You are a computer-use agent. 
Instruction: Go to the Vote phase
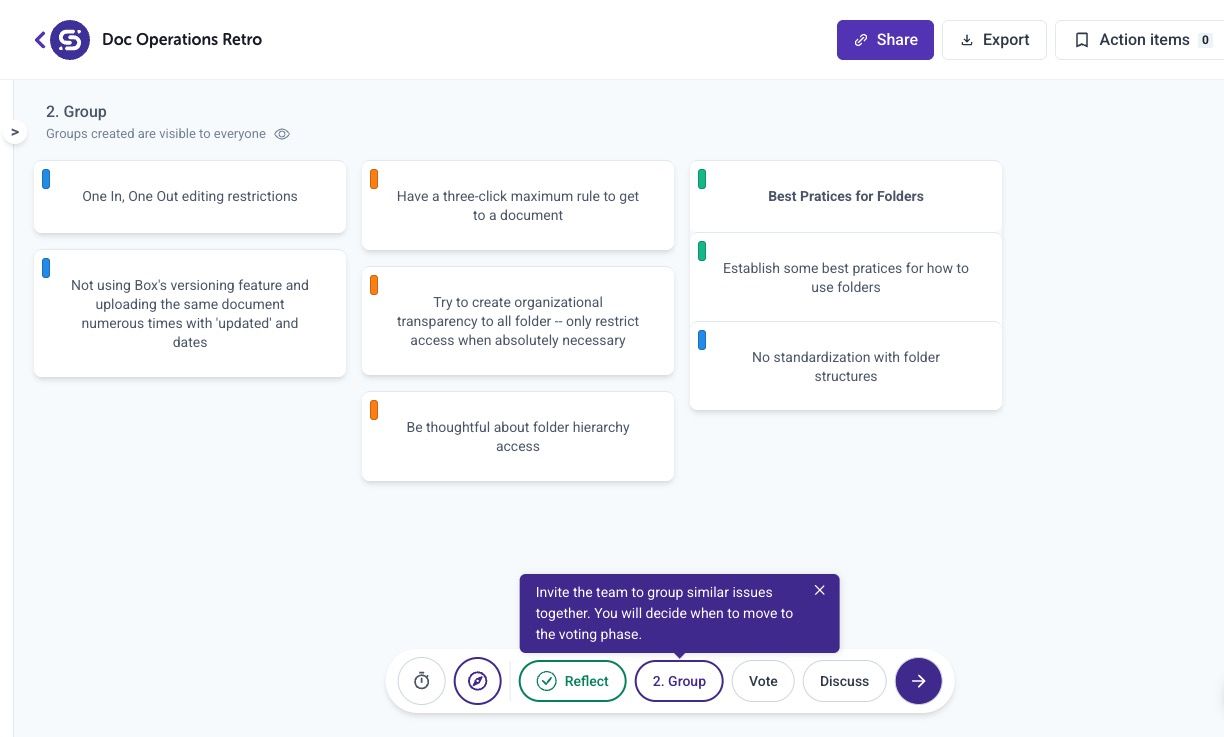763,681
